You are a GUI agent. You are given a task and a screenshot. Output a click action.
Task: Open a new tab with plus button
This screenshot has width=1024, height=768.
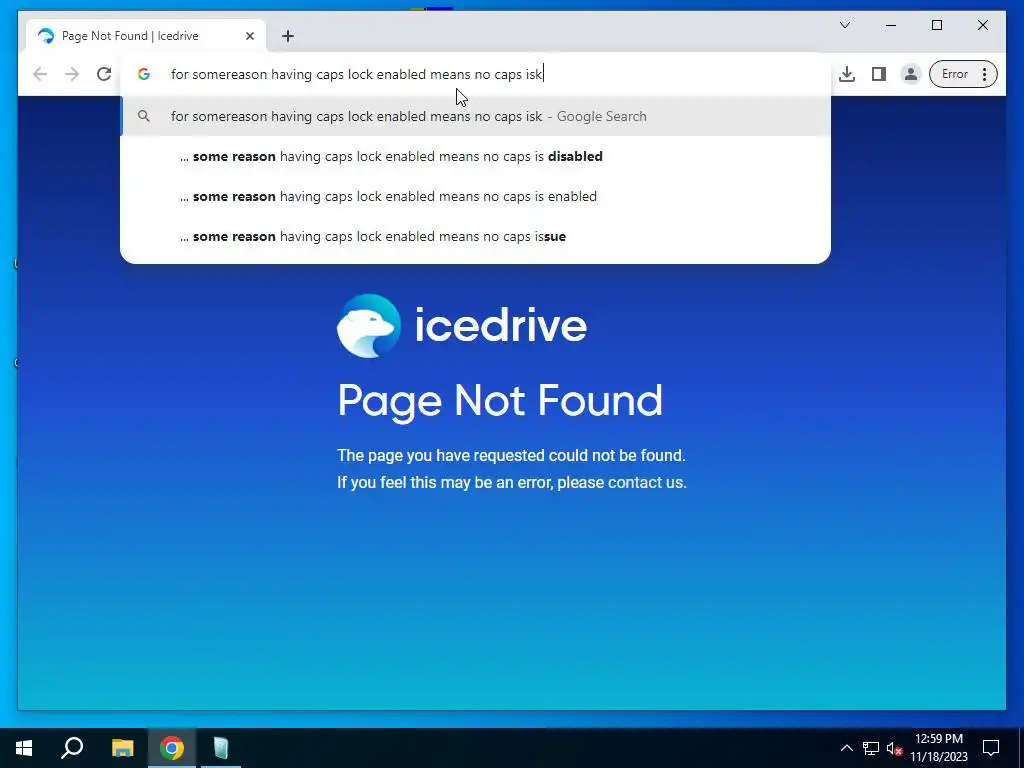point(287,36)
